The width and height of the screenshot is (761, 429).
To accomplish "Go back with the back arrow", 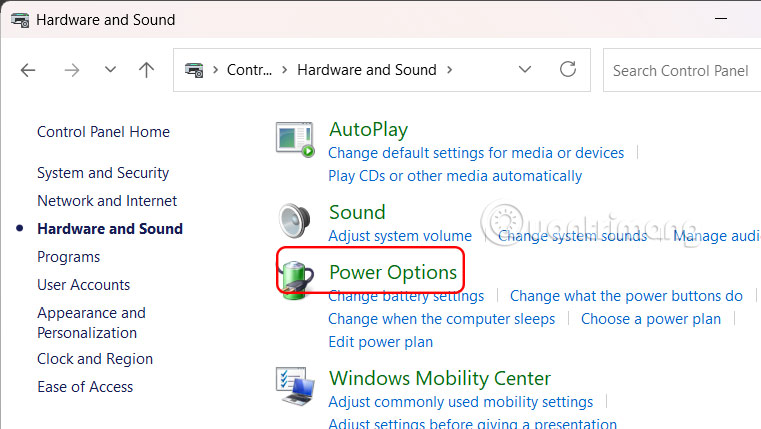I will [x=28, y=70].
